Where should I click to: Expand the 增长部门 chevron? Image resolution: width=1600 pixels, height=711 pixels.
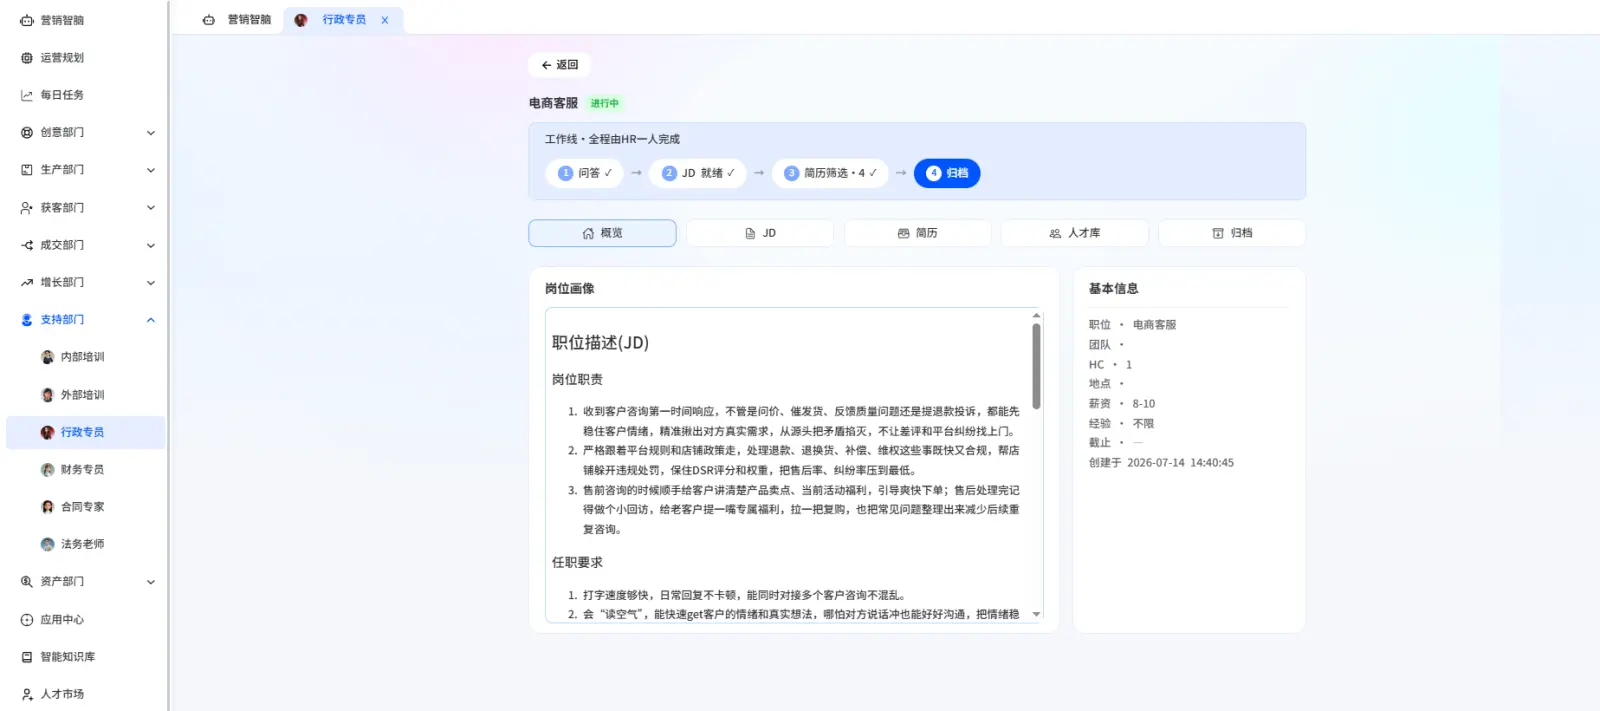(151, 283)
